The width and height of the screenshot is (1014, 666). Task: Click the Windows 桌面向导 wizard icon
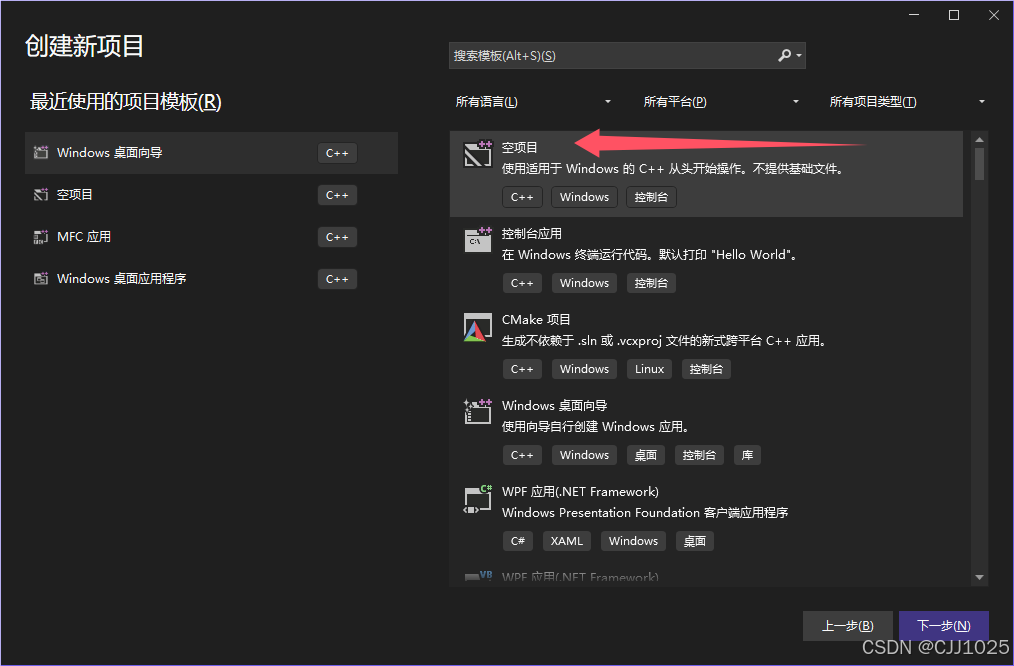tap(477, 413)
